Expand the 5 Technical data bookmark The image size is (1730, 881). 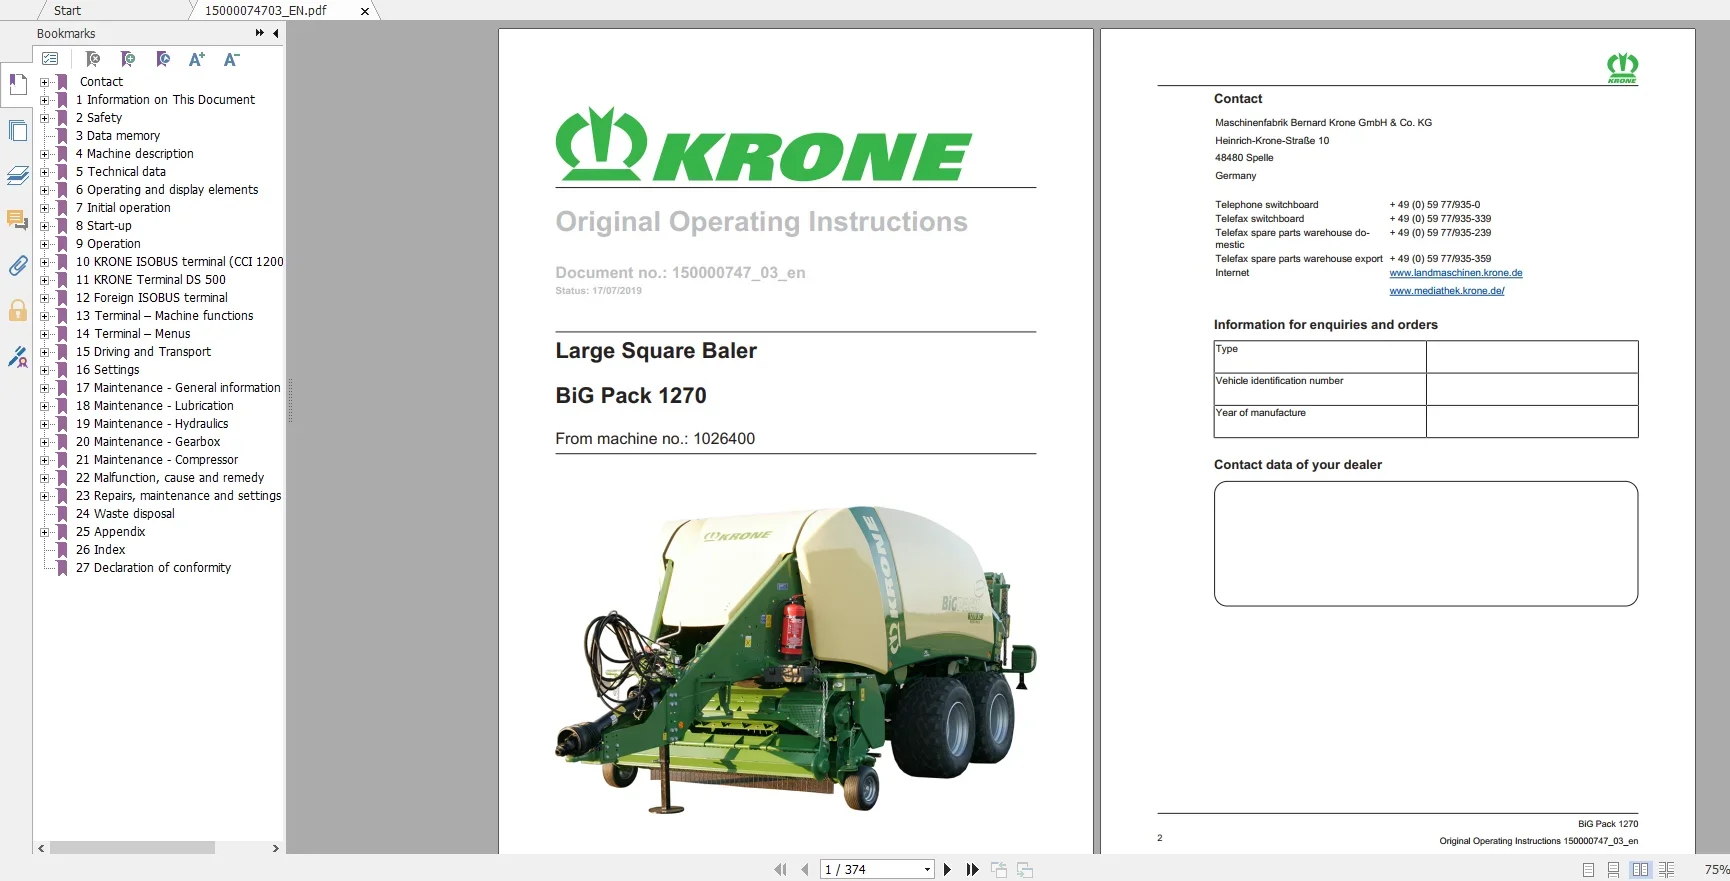[x=44, y=172]
